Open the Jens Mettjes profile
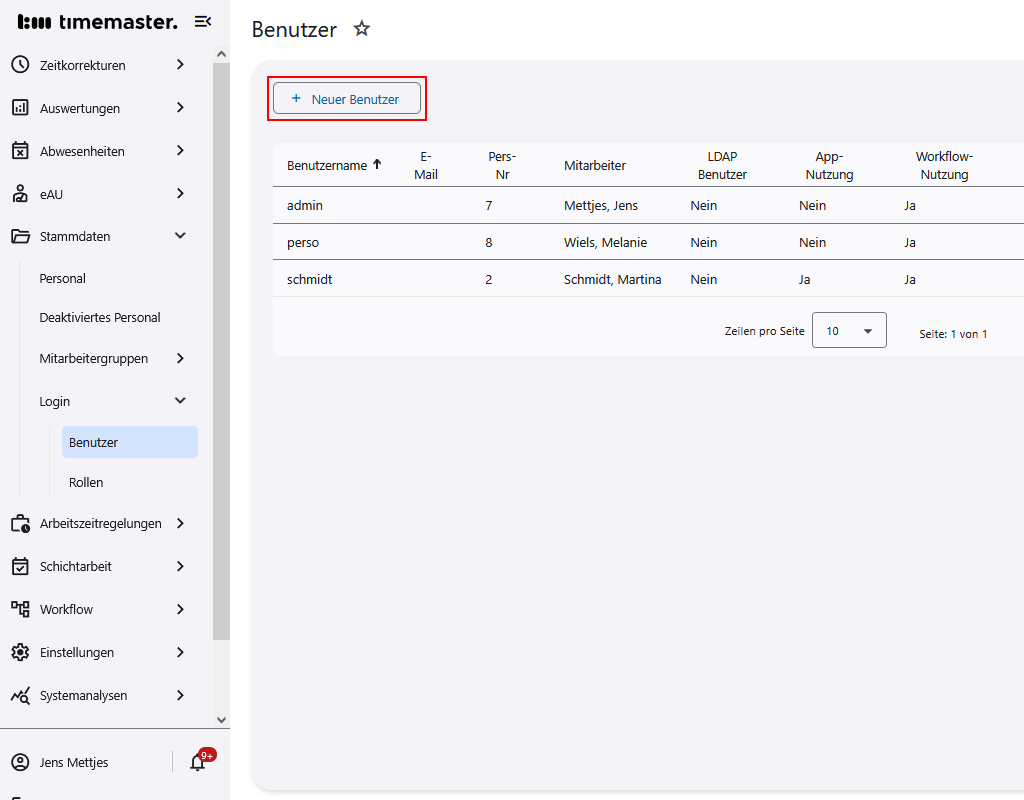The image size is (1024, 800). coord(73,762)
